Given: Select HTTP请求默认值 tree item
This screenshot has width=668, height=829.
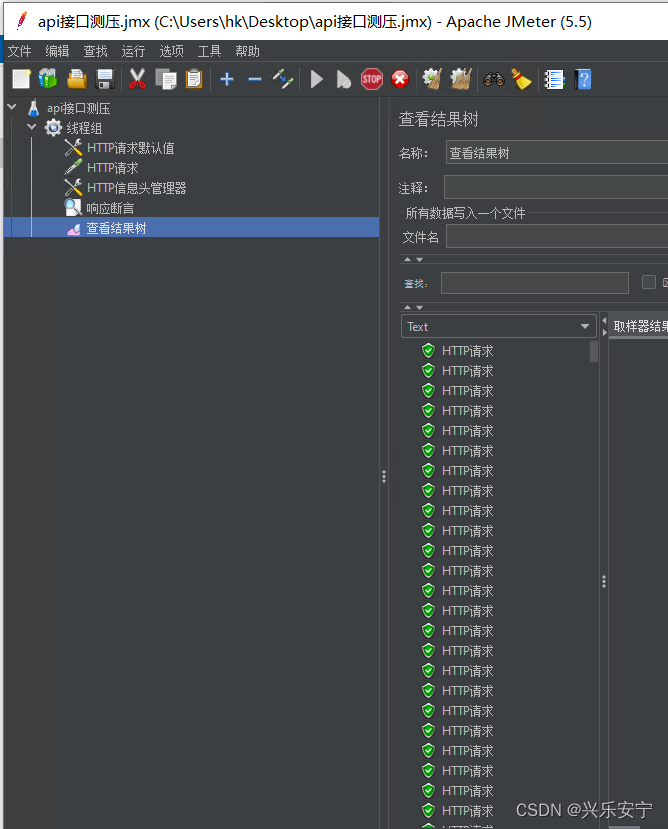Looking at the screenshot, I should (131, 148).
